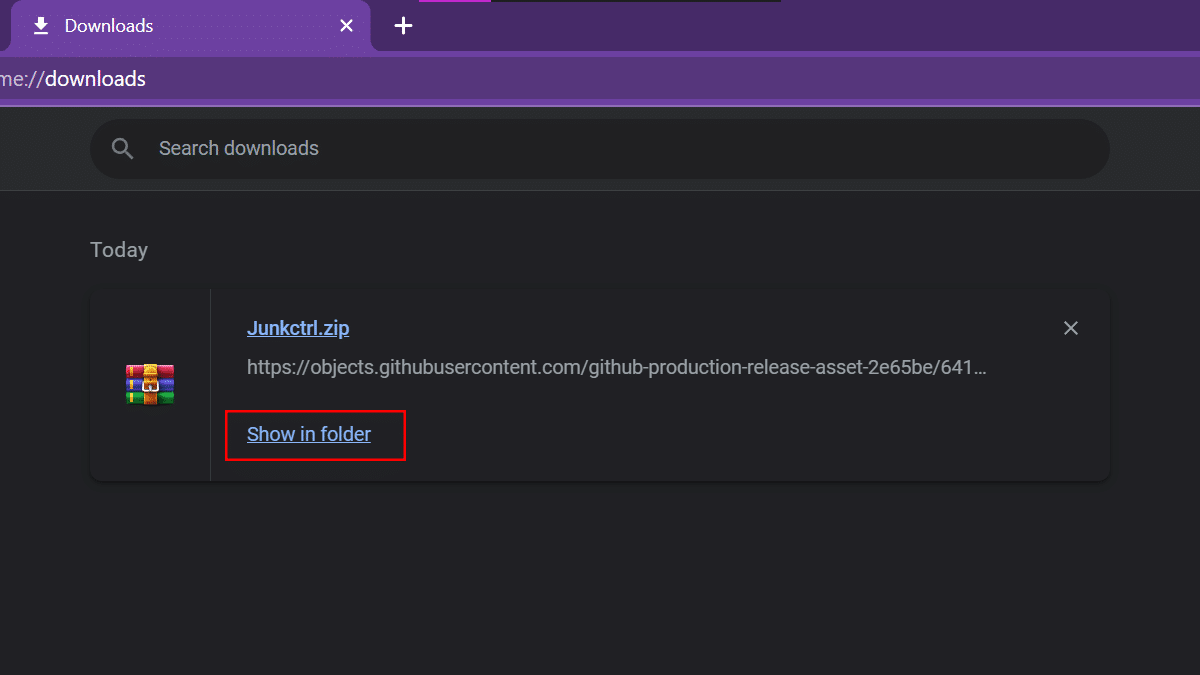Click empty header area right of search box
This screenshot has height=675, width=1200.
pyautogui.click(x=1155, y=149)
